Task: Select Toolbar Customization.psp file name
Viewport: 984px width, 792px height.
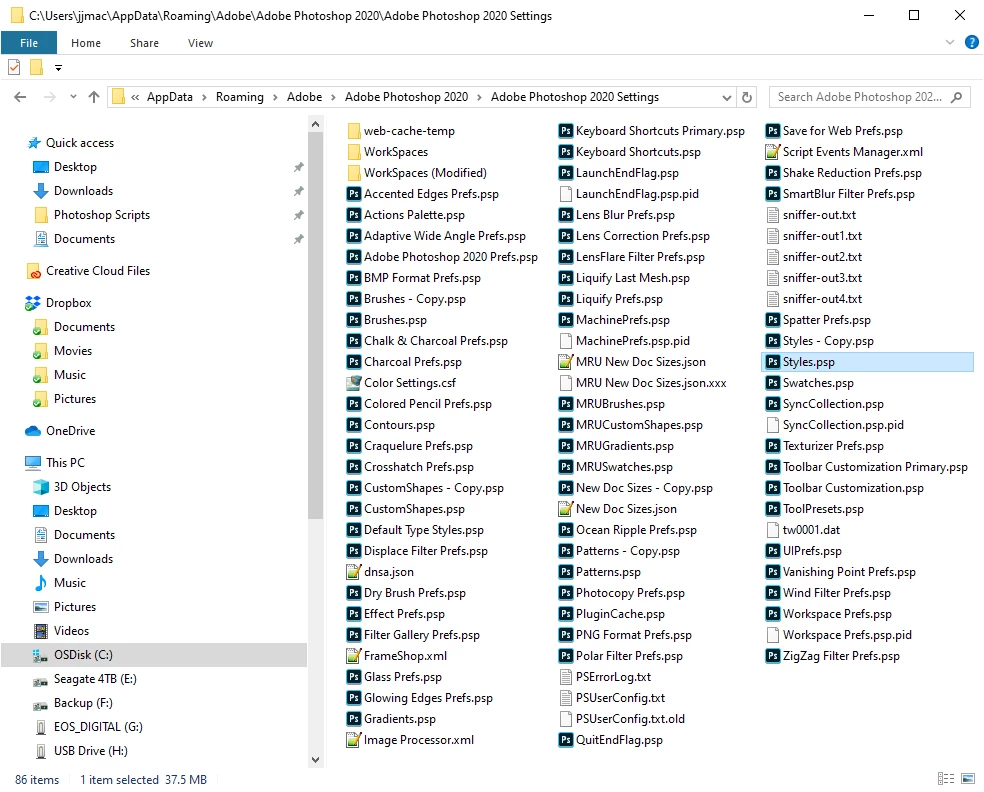Action: (853, 488)
